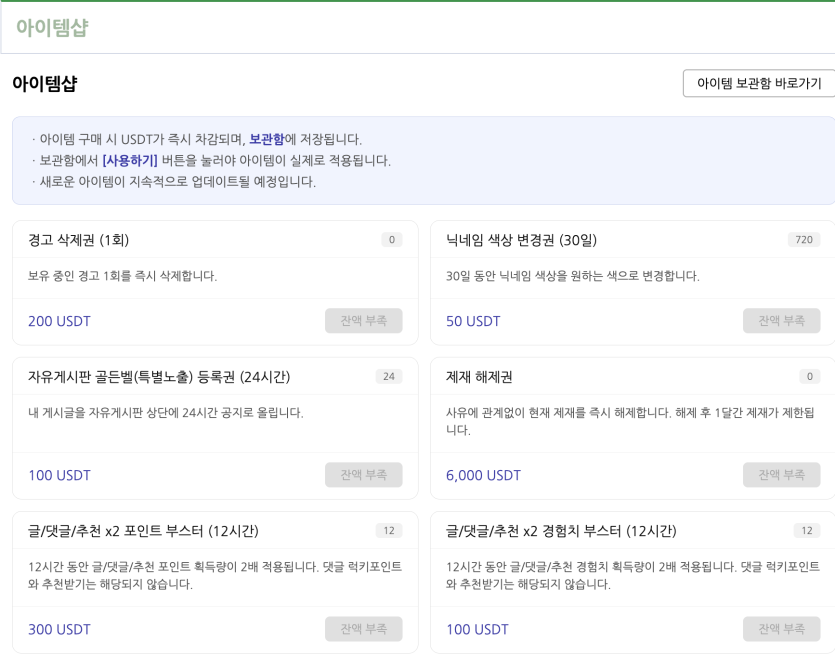This screenshot has width=835, height=655.
Task: Select the 제재 해제권 title
Action: pyautogui.click(x=479, y=377)
